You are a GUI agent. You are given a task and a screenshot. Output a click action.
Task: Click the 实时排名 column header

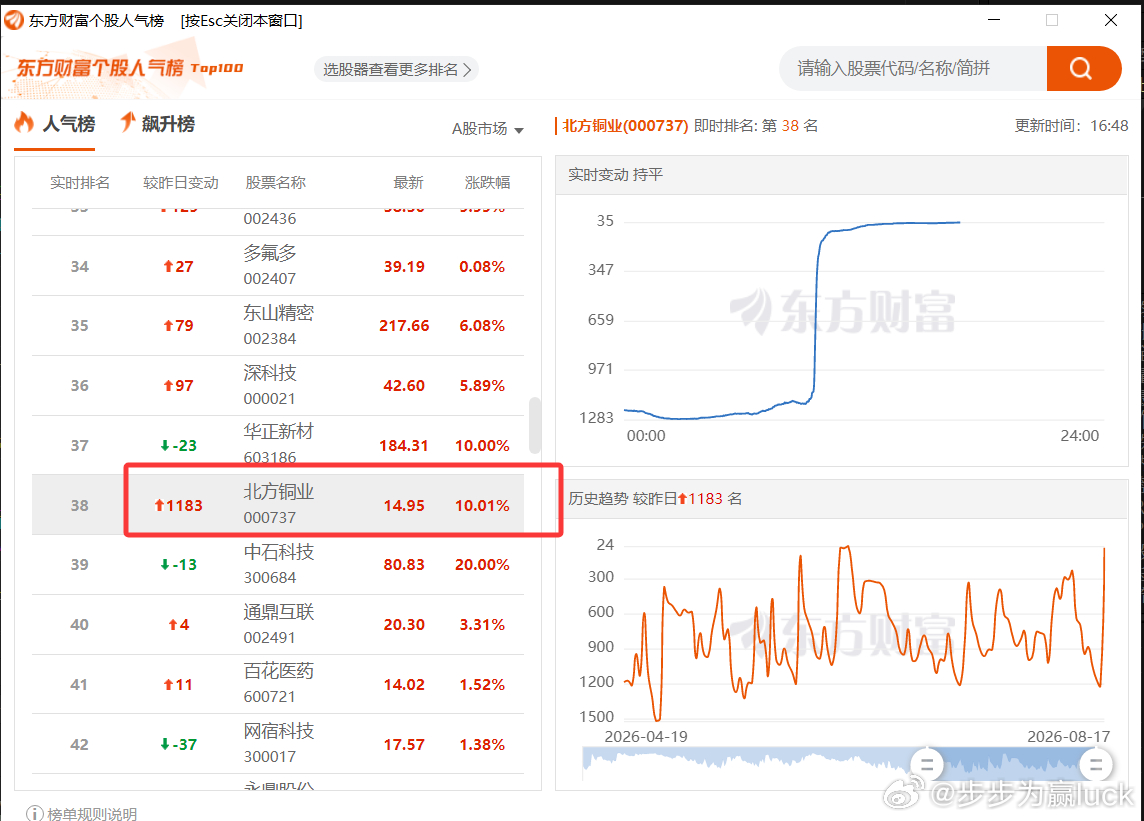(80, 182)
